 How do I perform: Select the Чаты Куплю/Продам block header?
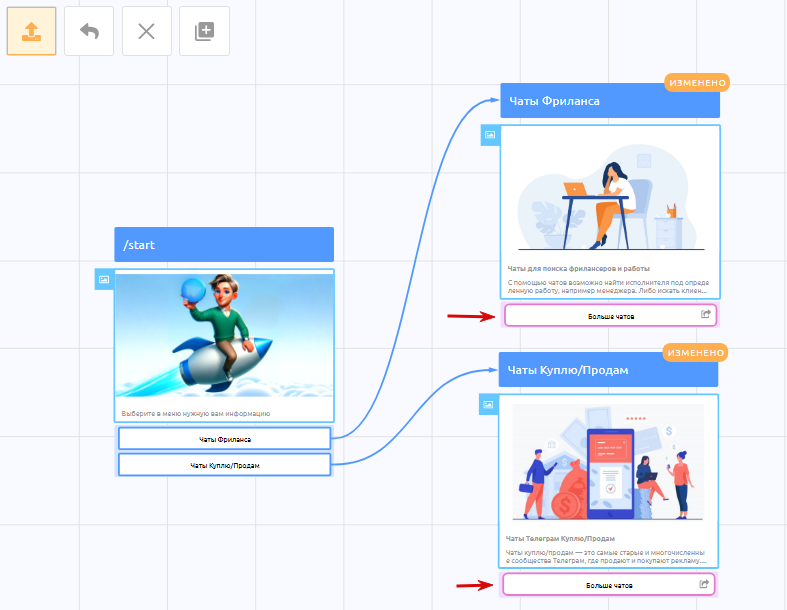tap(608, 370)
